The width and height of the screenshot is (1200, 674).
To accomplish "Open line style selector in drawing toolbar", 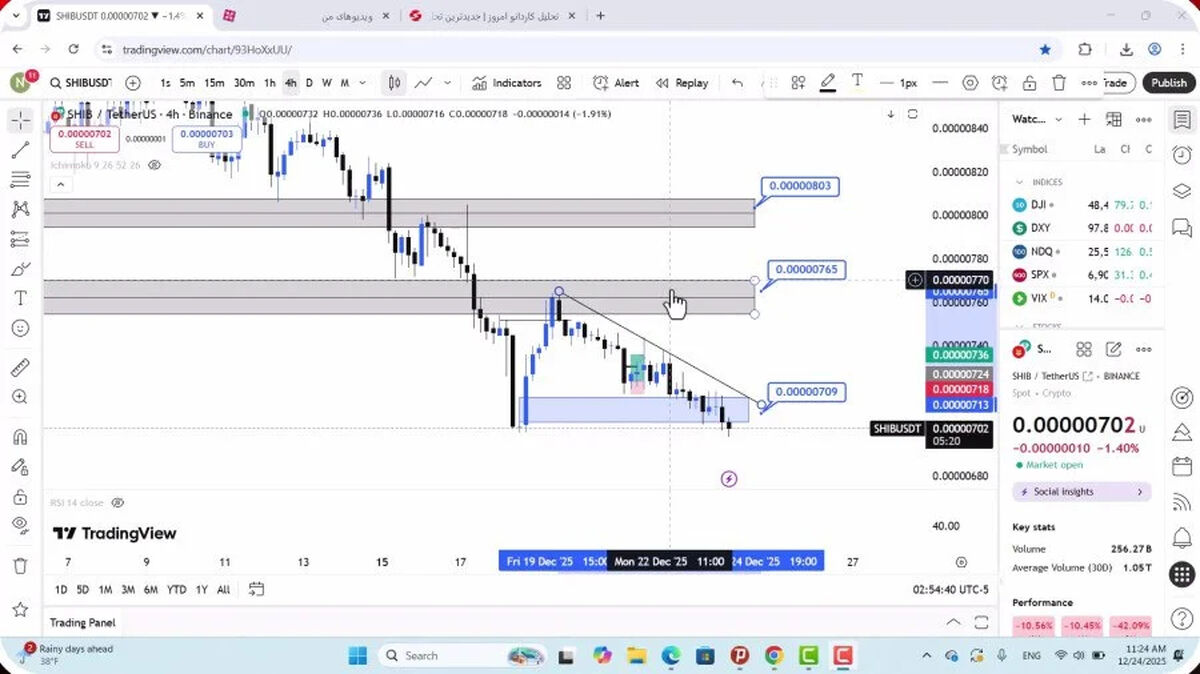I will 939,83.
